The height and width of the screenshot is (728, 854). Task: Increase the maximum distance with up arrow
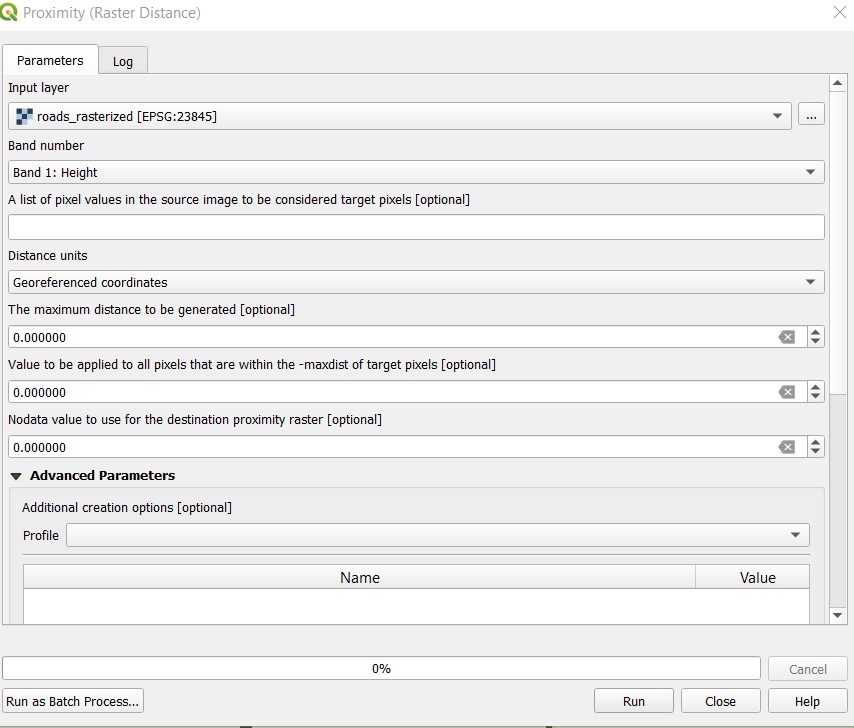[x=816, y=332]
